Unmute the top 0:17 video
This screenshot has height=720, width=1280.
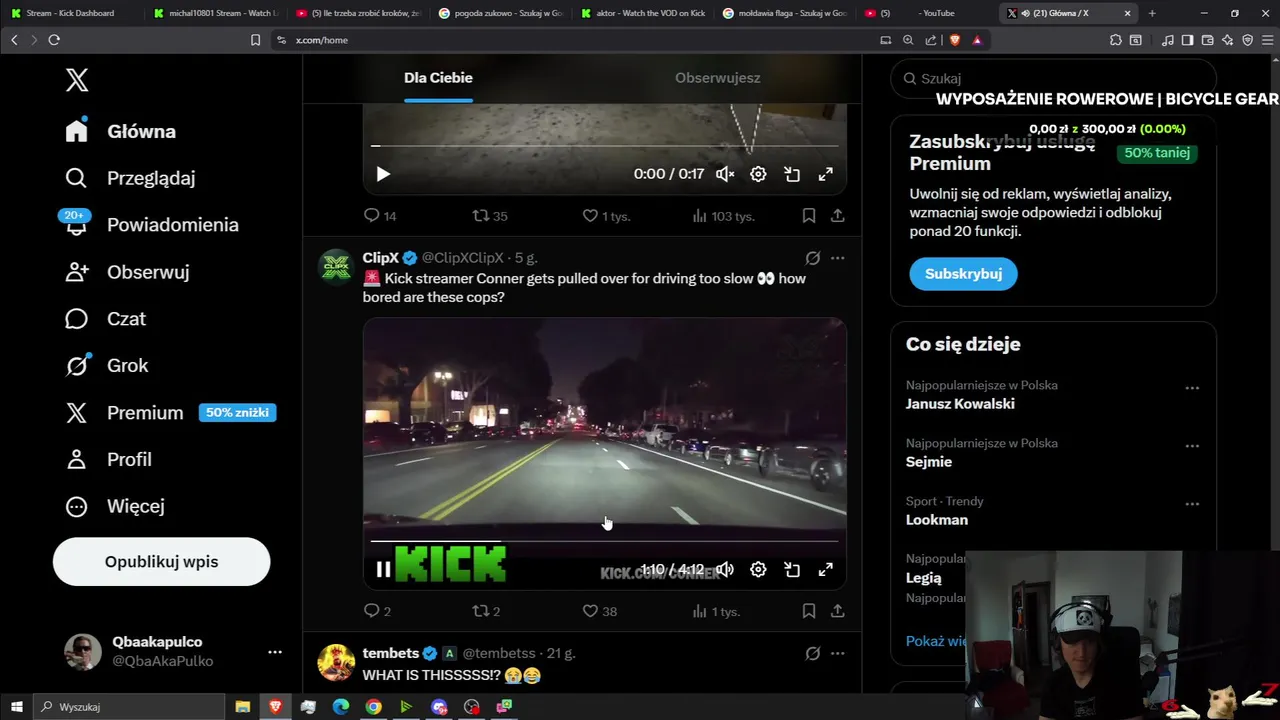(x=725, y=174)
